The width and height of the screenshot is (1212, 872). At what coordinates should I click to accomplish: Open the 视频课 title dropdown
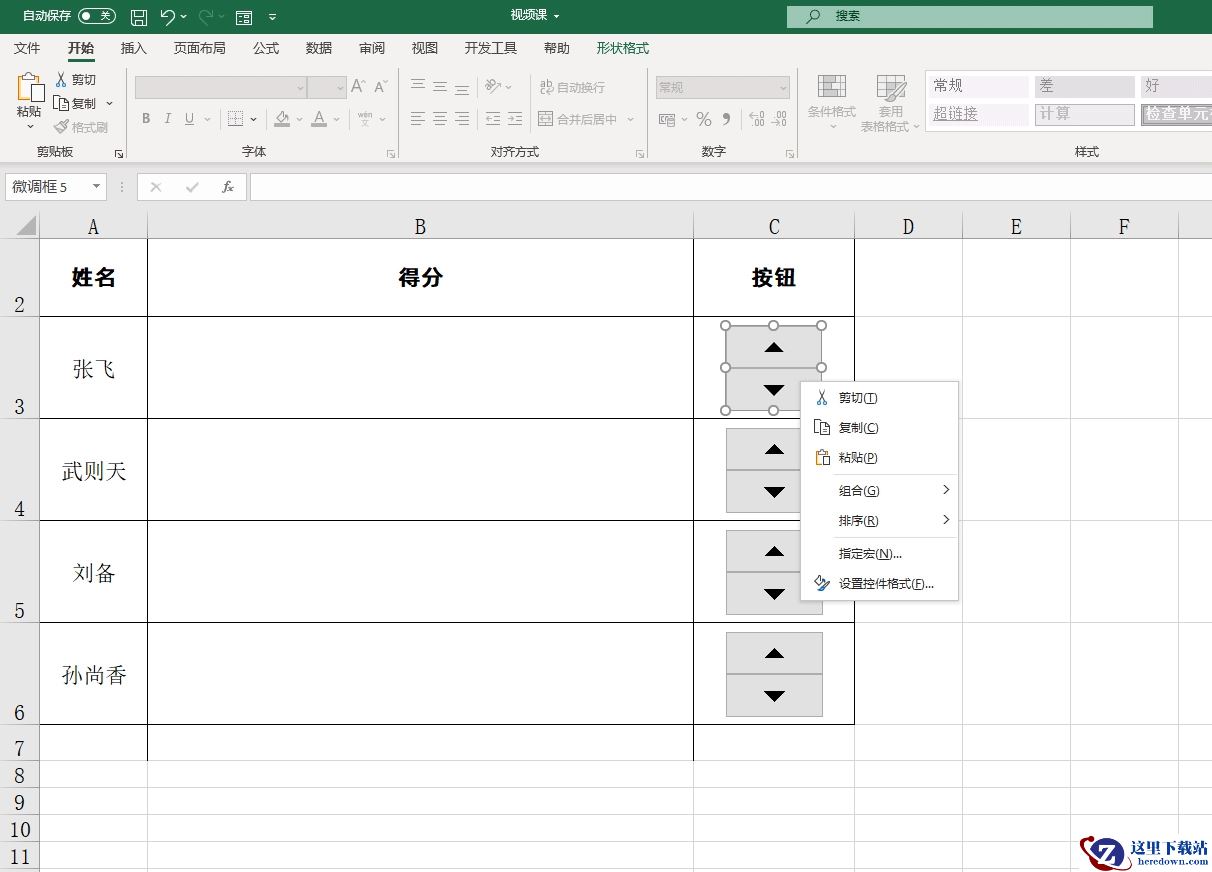(x=535, y=15)
